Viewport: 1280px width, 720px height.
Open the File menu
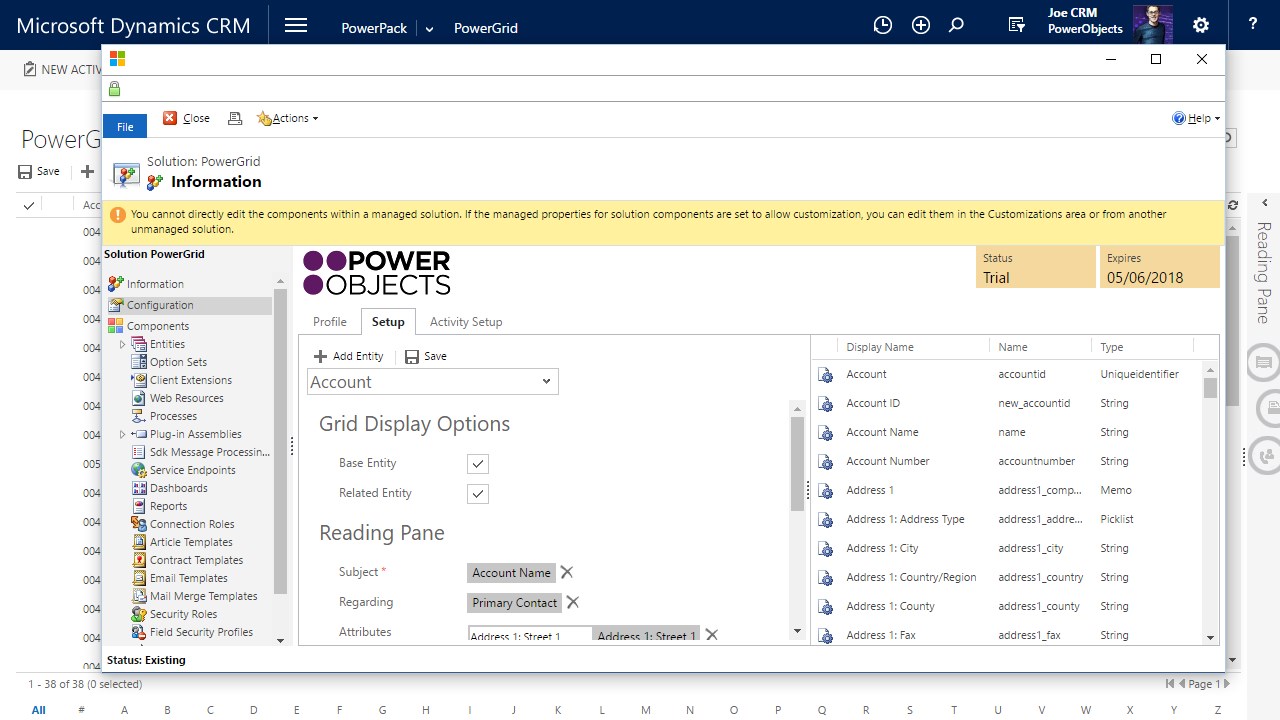(125, 127)
